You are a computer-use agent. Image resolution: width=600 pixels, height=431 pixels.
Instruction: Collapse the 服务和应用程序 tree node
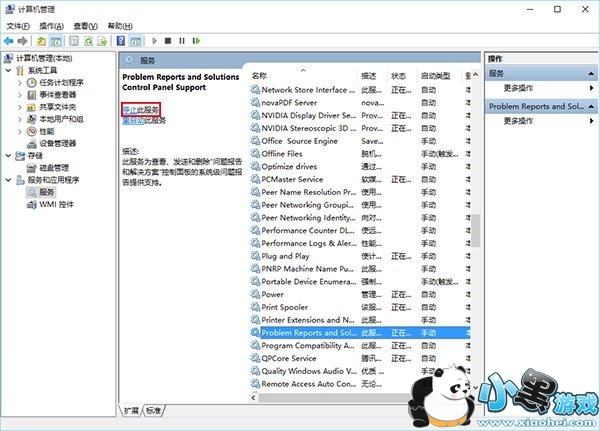(9, 180)
